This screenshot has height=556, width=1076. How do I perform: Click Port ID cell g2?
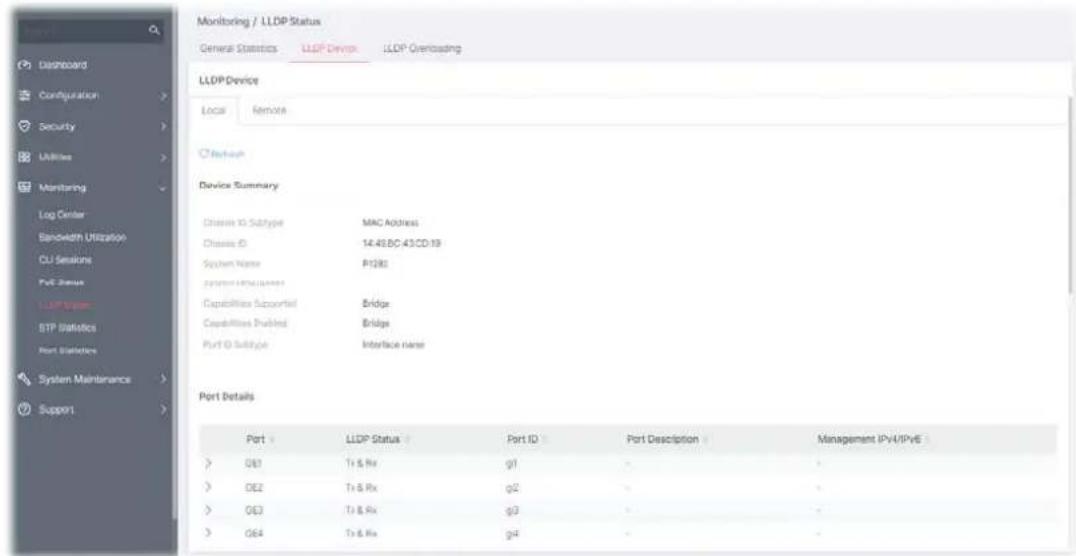[510, 487]
